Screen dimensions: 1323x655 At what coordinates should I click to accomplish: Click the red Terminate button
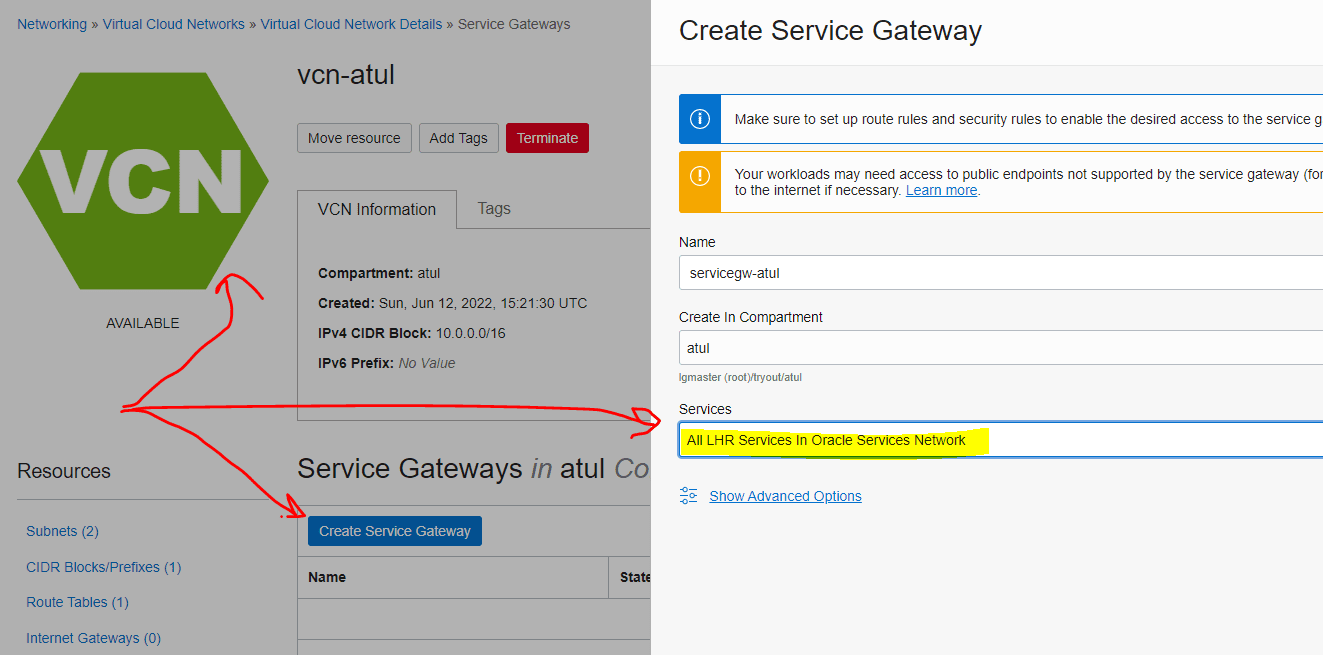tap(547, 138)
